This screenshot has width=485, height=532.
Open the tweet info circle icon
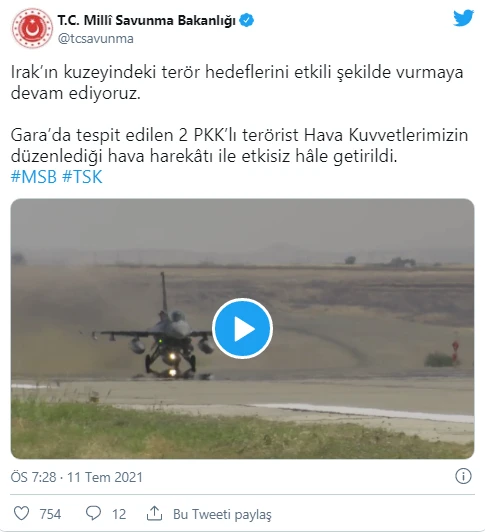pyautogui.click(x=463, y=476)
